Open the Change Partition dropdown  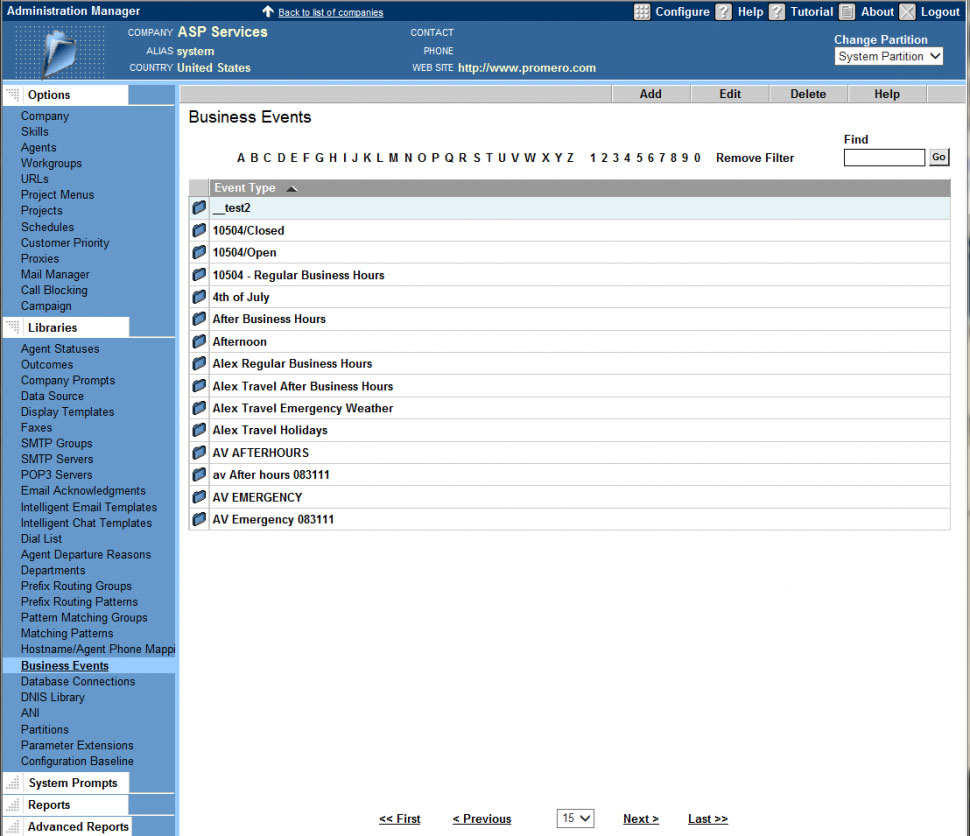(888, 57)
